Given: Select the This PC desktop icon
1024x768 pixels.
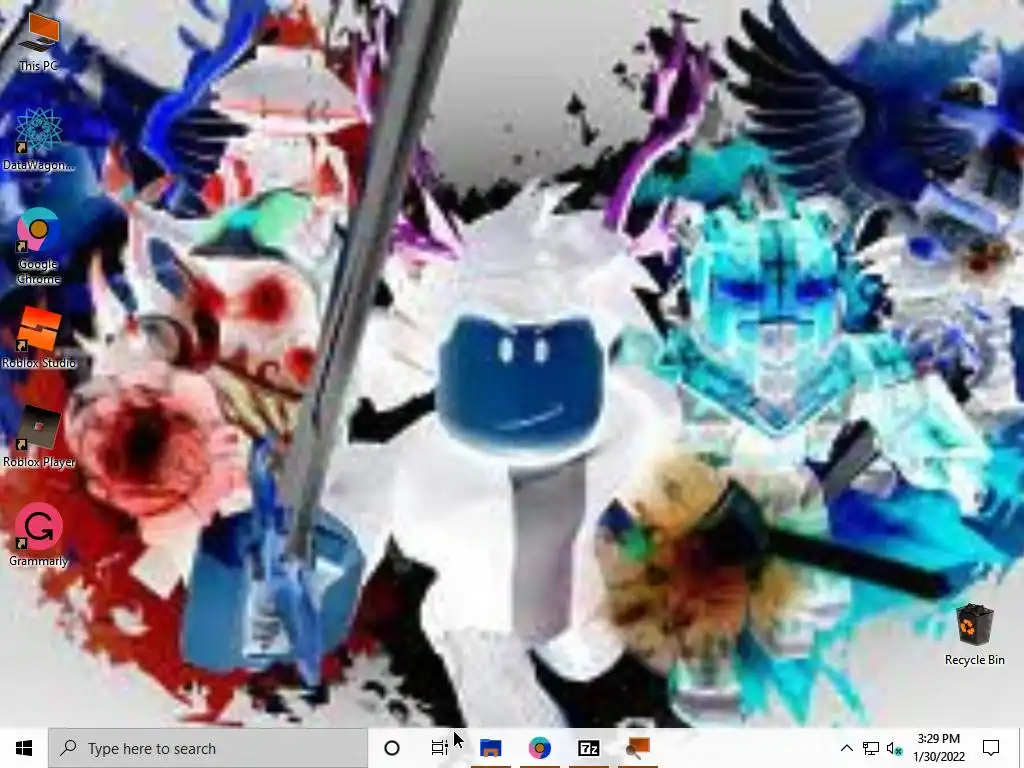Looking at the screenshot, I should (39, 41).
